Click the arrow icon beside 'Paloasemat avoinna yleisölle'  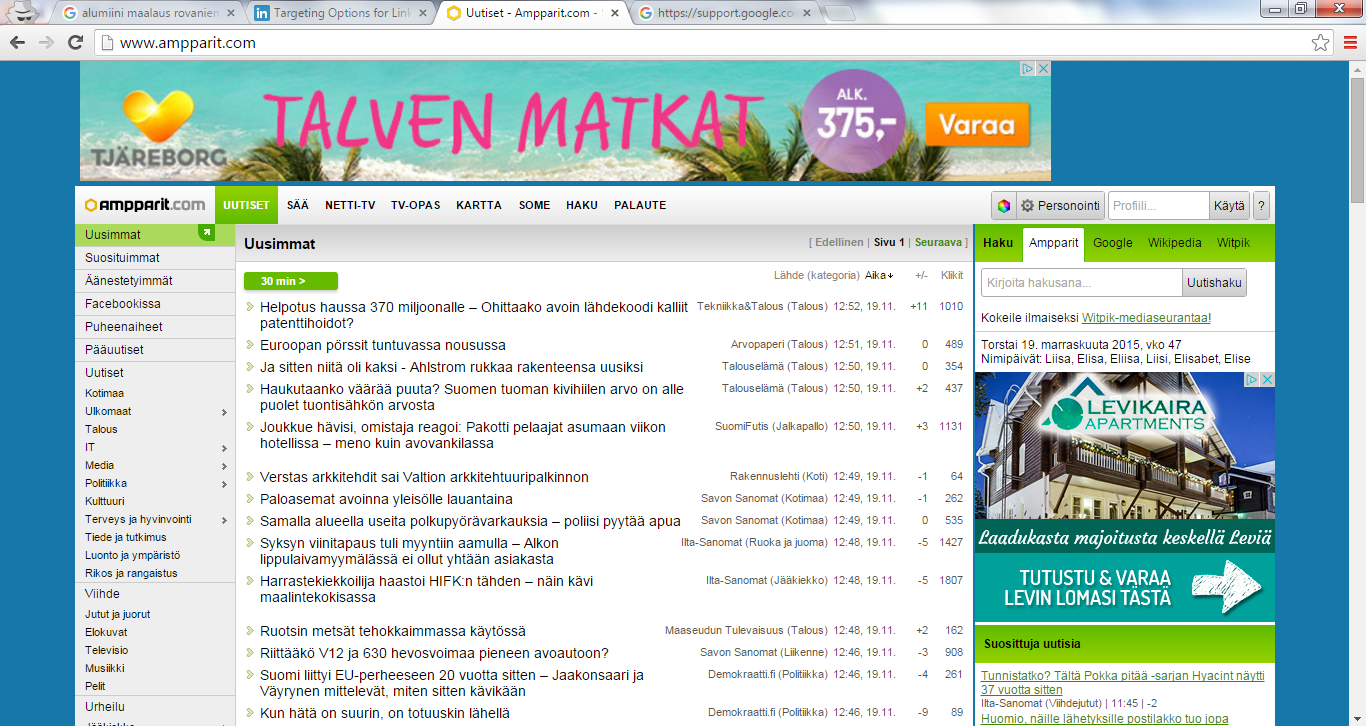coord(250,499)
